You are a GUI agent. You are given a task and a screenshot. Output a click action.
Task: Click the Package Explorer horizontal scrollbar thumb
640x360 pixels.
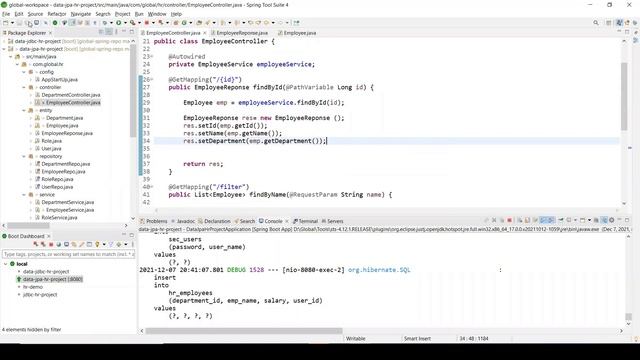click(28, 226)
